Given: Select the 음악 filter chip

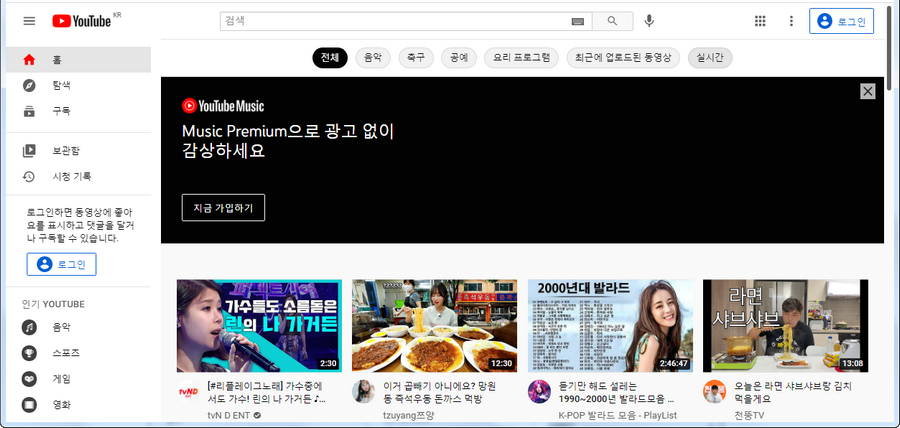Looking at the screenshot, I should 373,57.
